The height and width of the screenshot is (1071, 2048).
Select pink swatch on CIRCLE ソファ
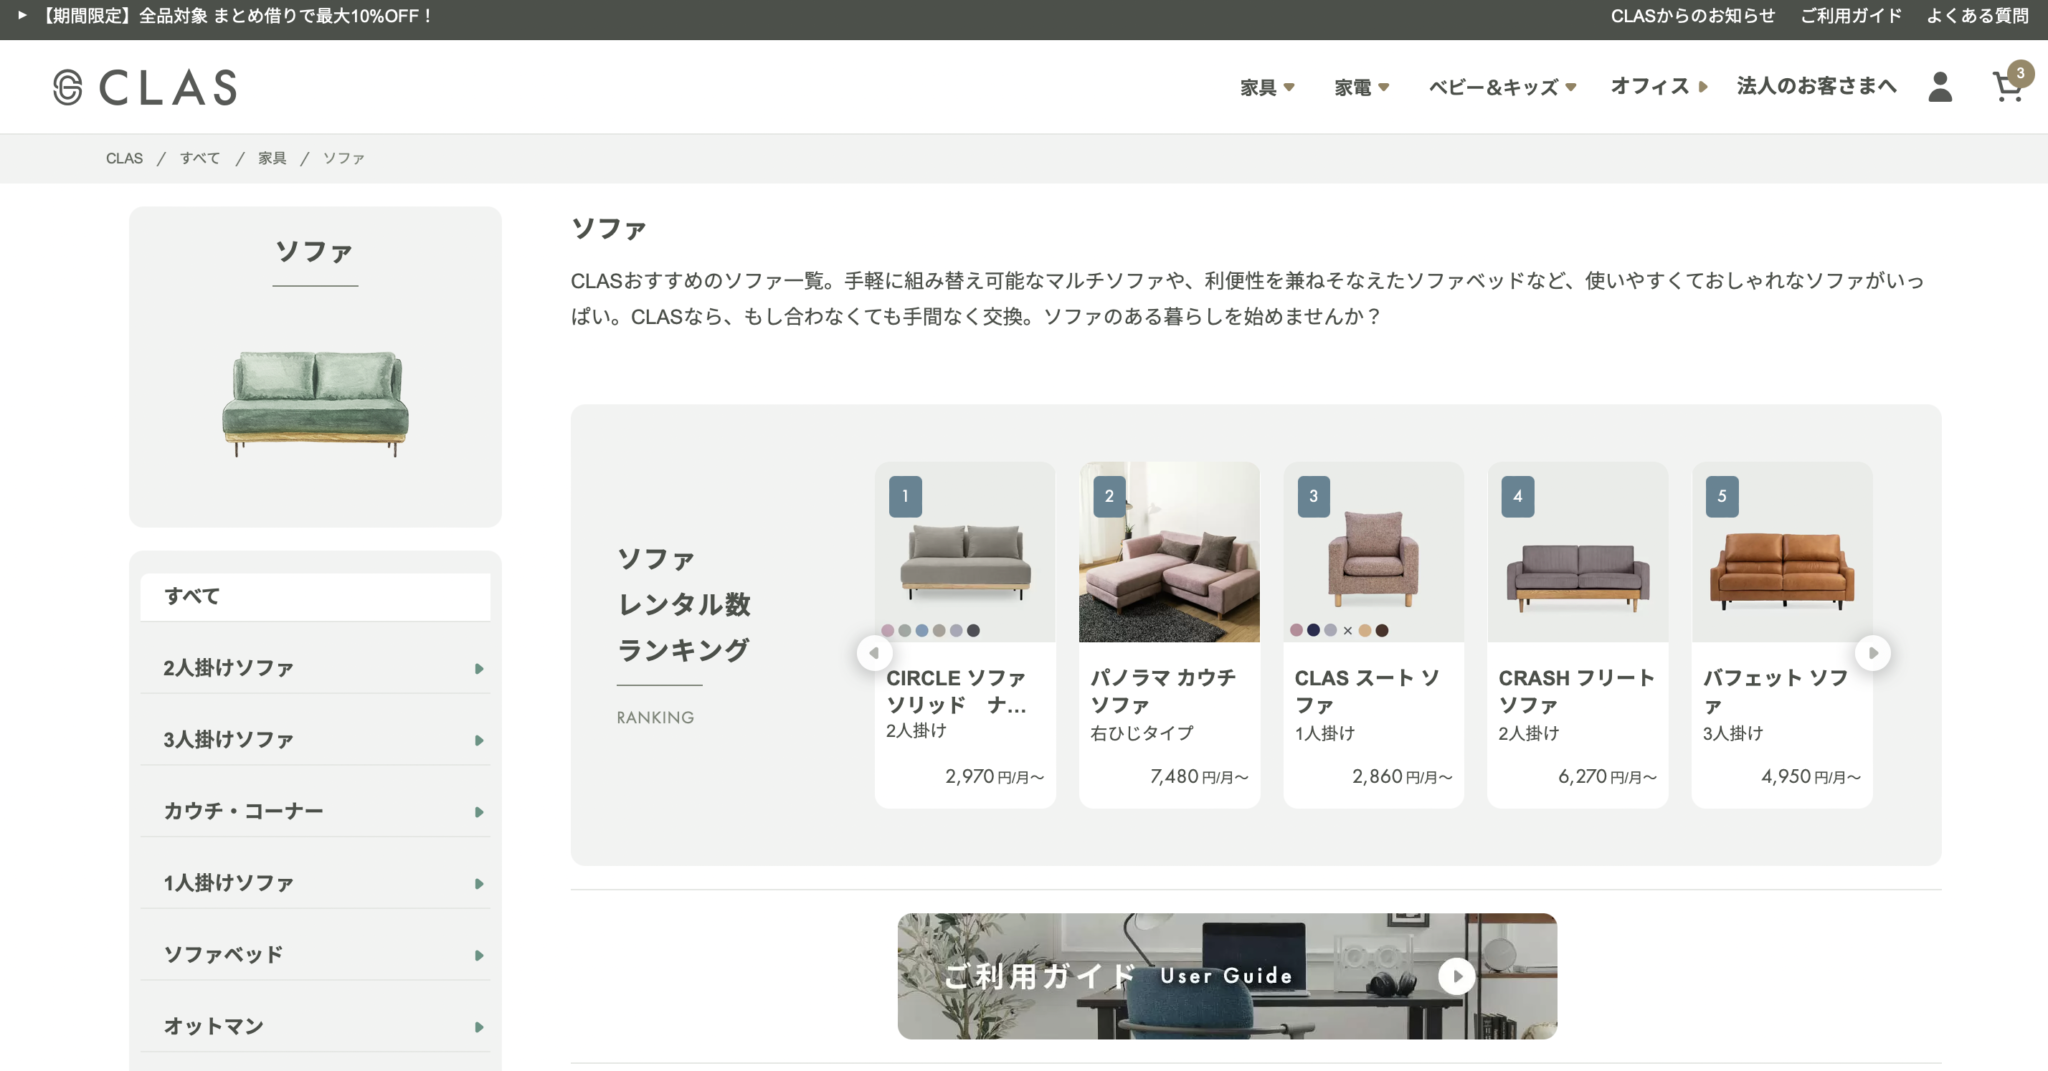(888, 630)
